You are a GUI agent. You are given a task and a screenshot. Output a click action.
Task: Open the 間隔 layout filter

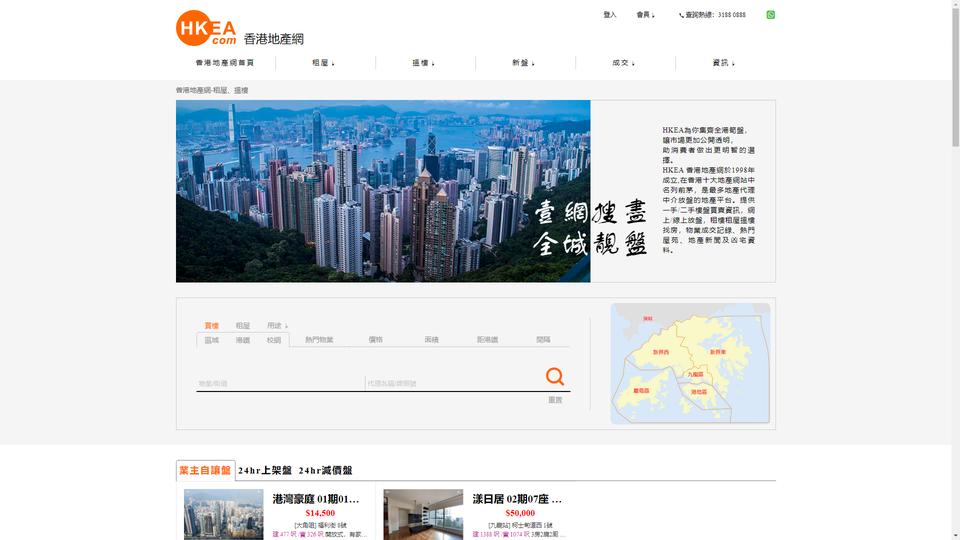(x=543, y=340)
